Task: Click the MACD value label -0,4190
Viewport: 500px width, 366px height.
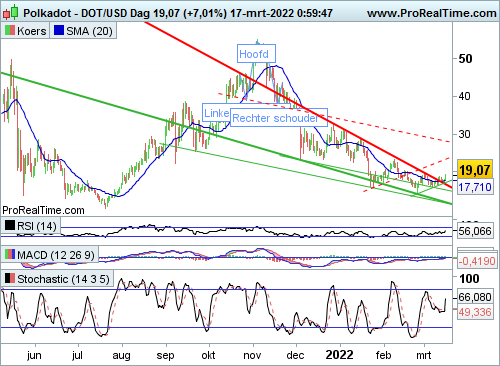Action: coord(477,261)
